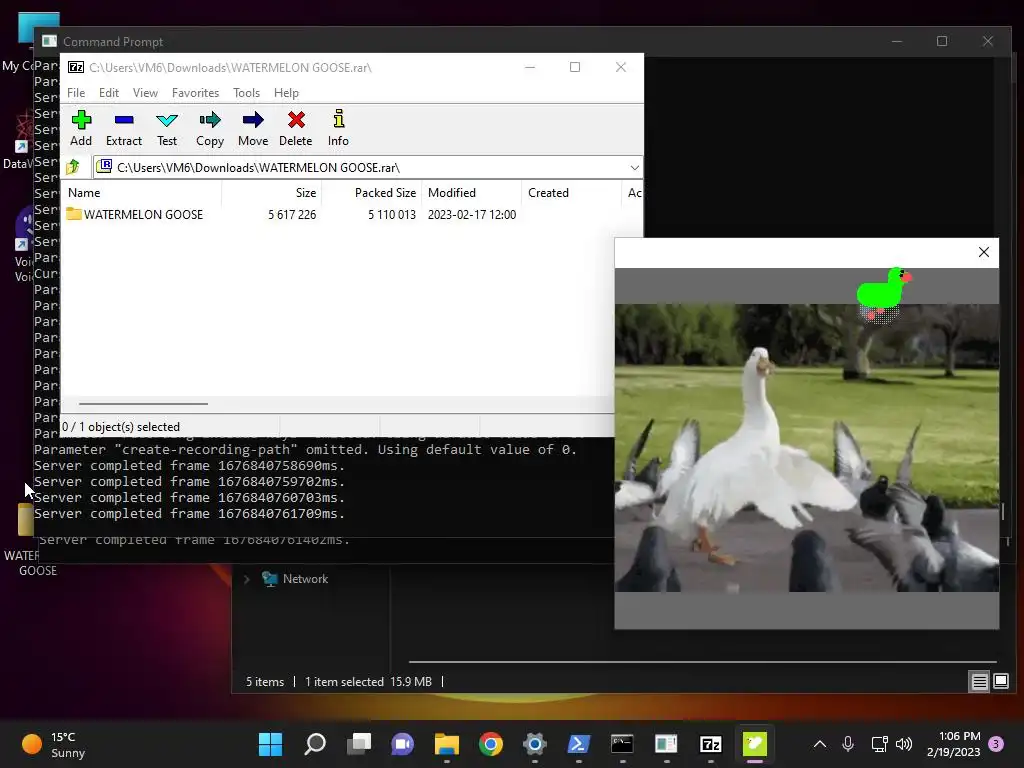Click the 7-Zip horizontal scrollbar thumb
1024x768 pixels.
tap(143, 404)
